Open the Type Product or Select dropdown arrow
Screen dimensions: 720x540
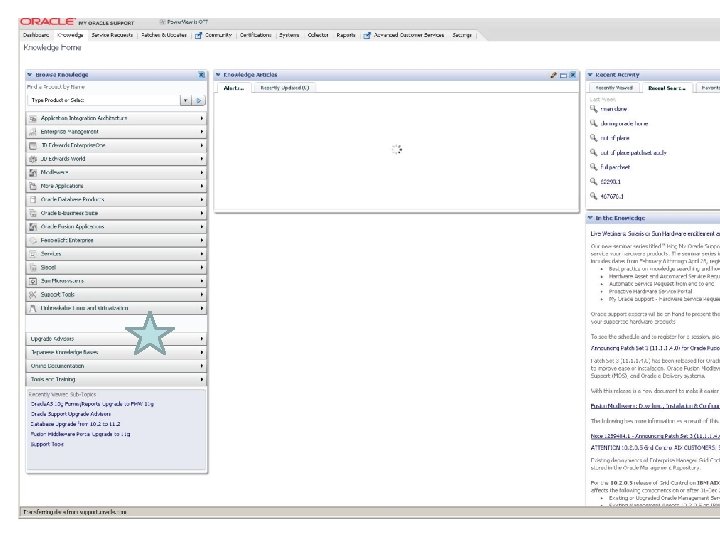click(186, 101)
